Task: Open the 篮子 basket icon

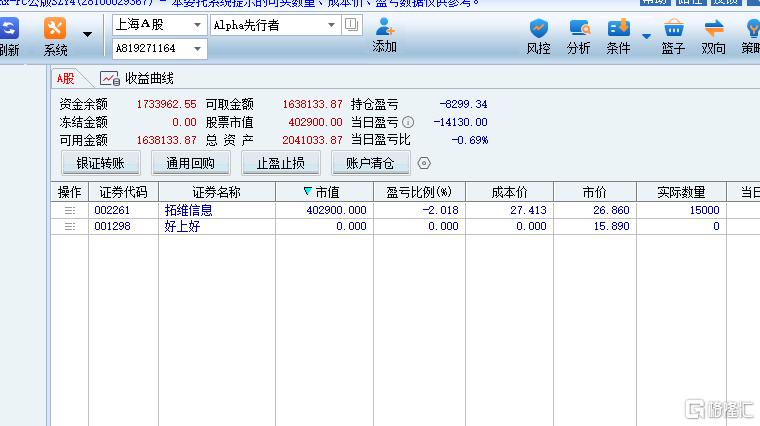Action: 673,28
